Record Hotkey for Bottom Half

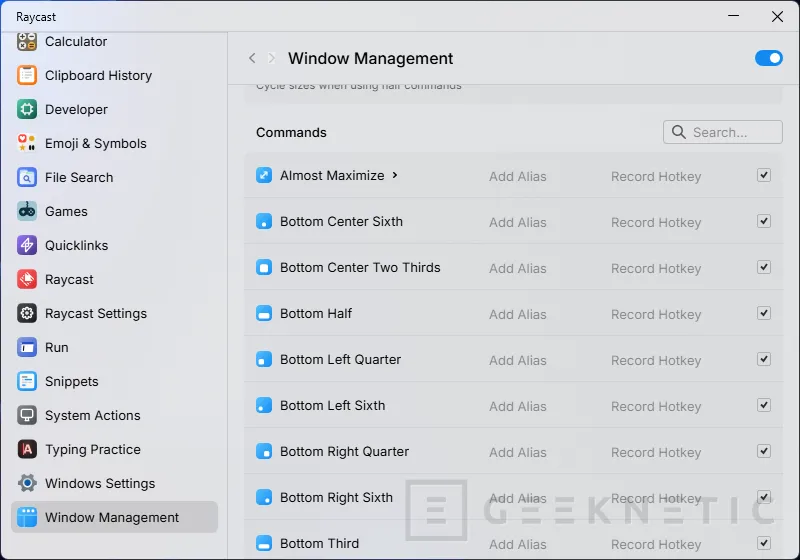point(656,314)
